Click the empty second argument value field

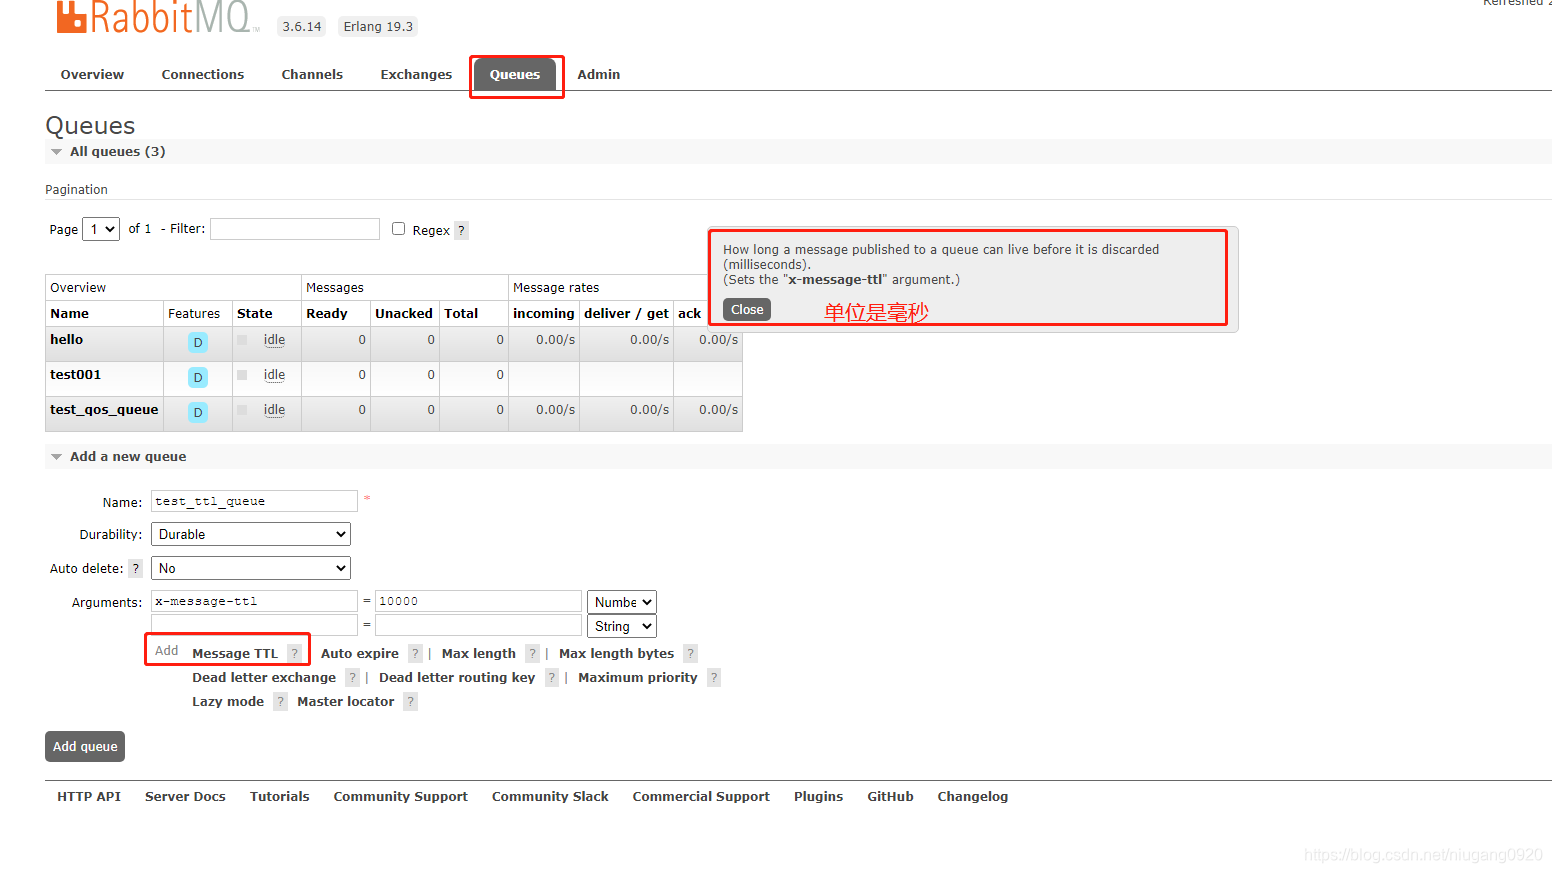click(478, 625)
